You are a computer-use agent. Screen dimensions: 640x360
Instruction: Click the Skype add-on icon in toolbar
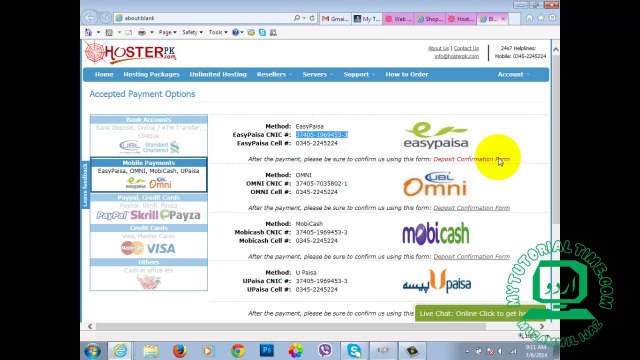(x=262, y=32)
